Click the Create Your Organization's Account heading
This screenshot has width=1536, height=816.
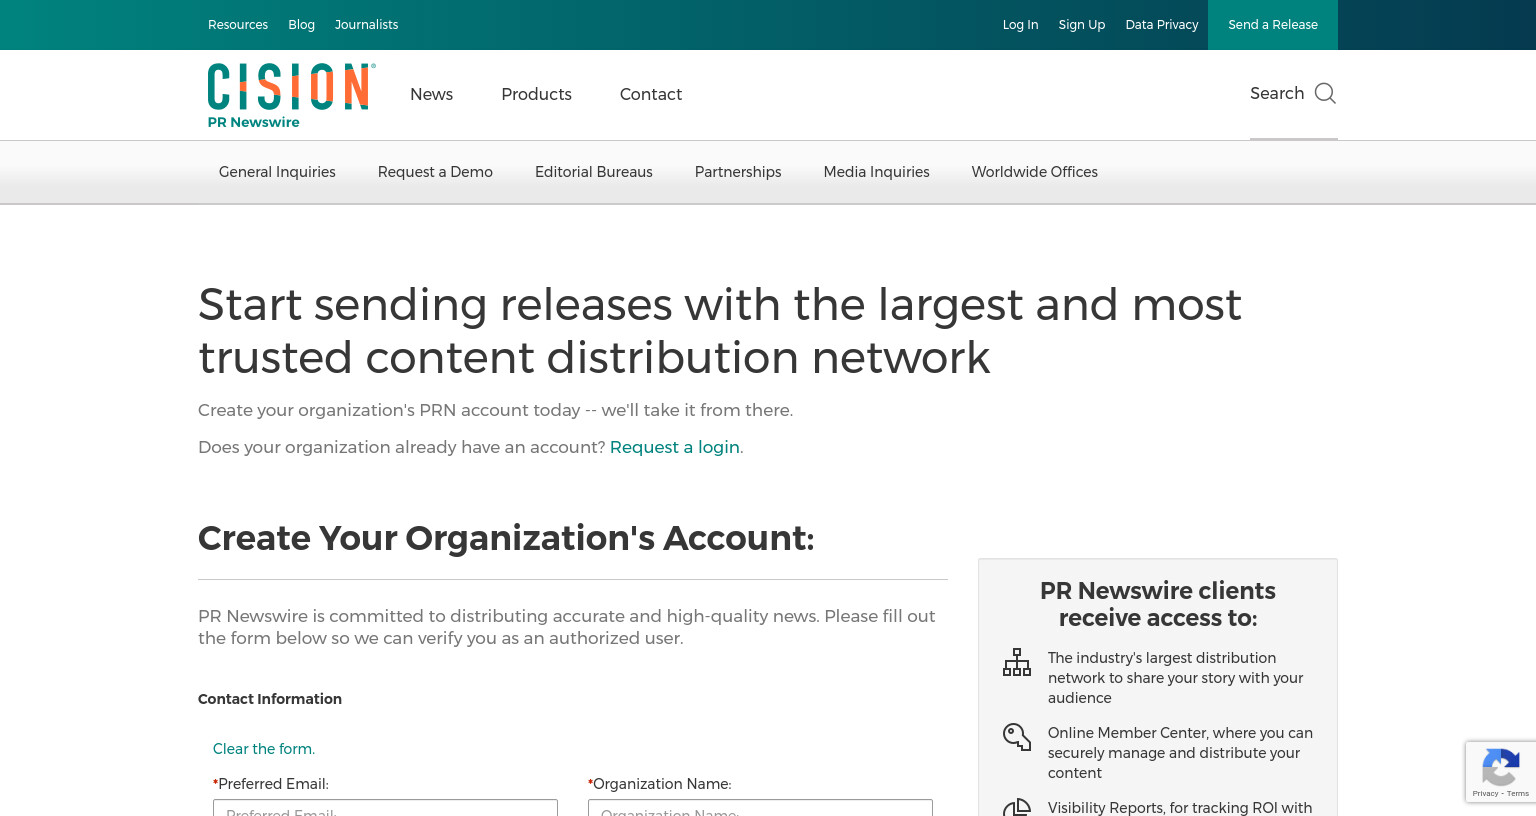[x=506, y=538]
